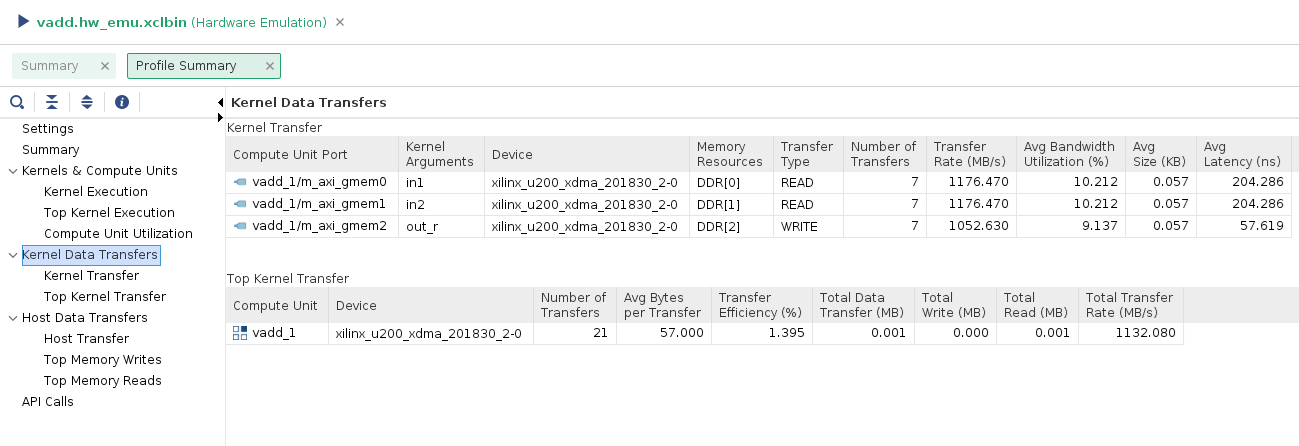Screen dimensions: 1299x446
Task: Click the run arrow beside vadd.hw_emu.xclbin
Action: (x=23, y=21)
